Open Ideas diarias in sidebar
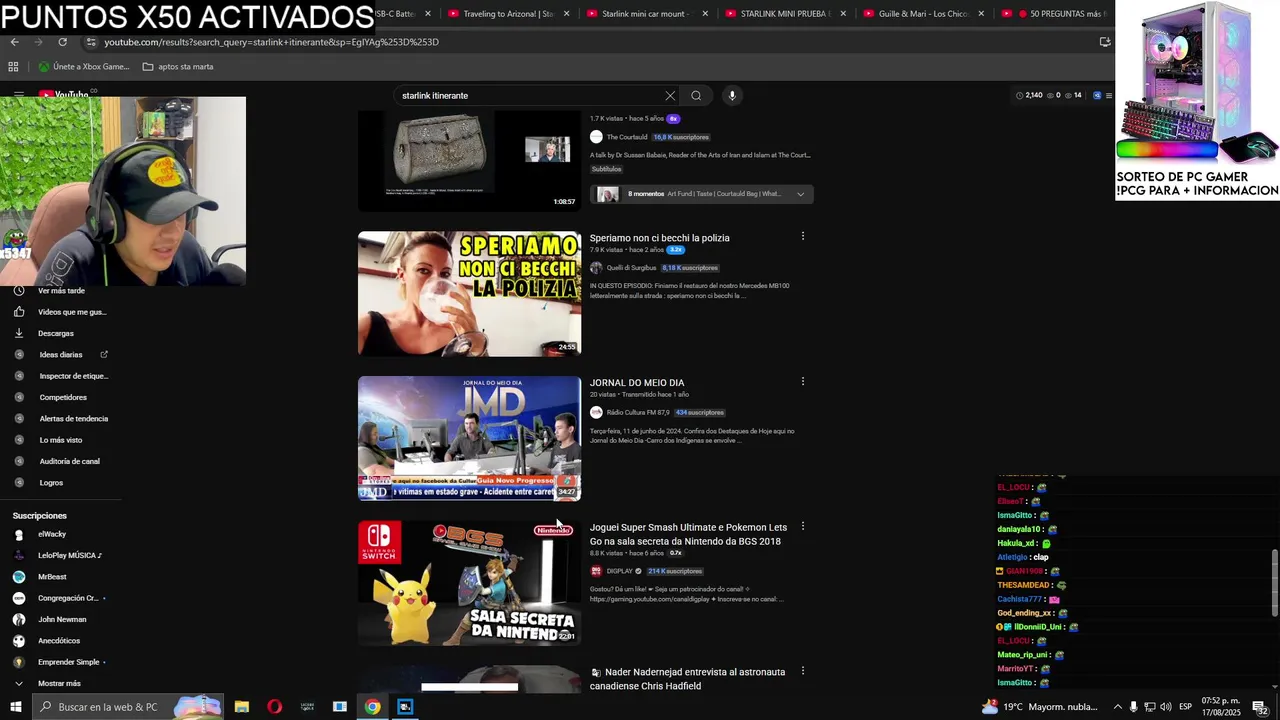This screenshot has width=1280, height=720. (x=61, y=355)
